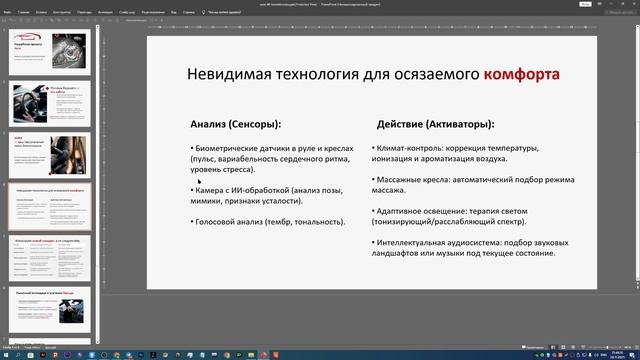The height and width of the screenshot is (360, 640).
Task: Click the taskbar clock and date
Action: [x=617, y=355]
